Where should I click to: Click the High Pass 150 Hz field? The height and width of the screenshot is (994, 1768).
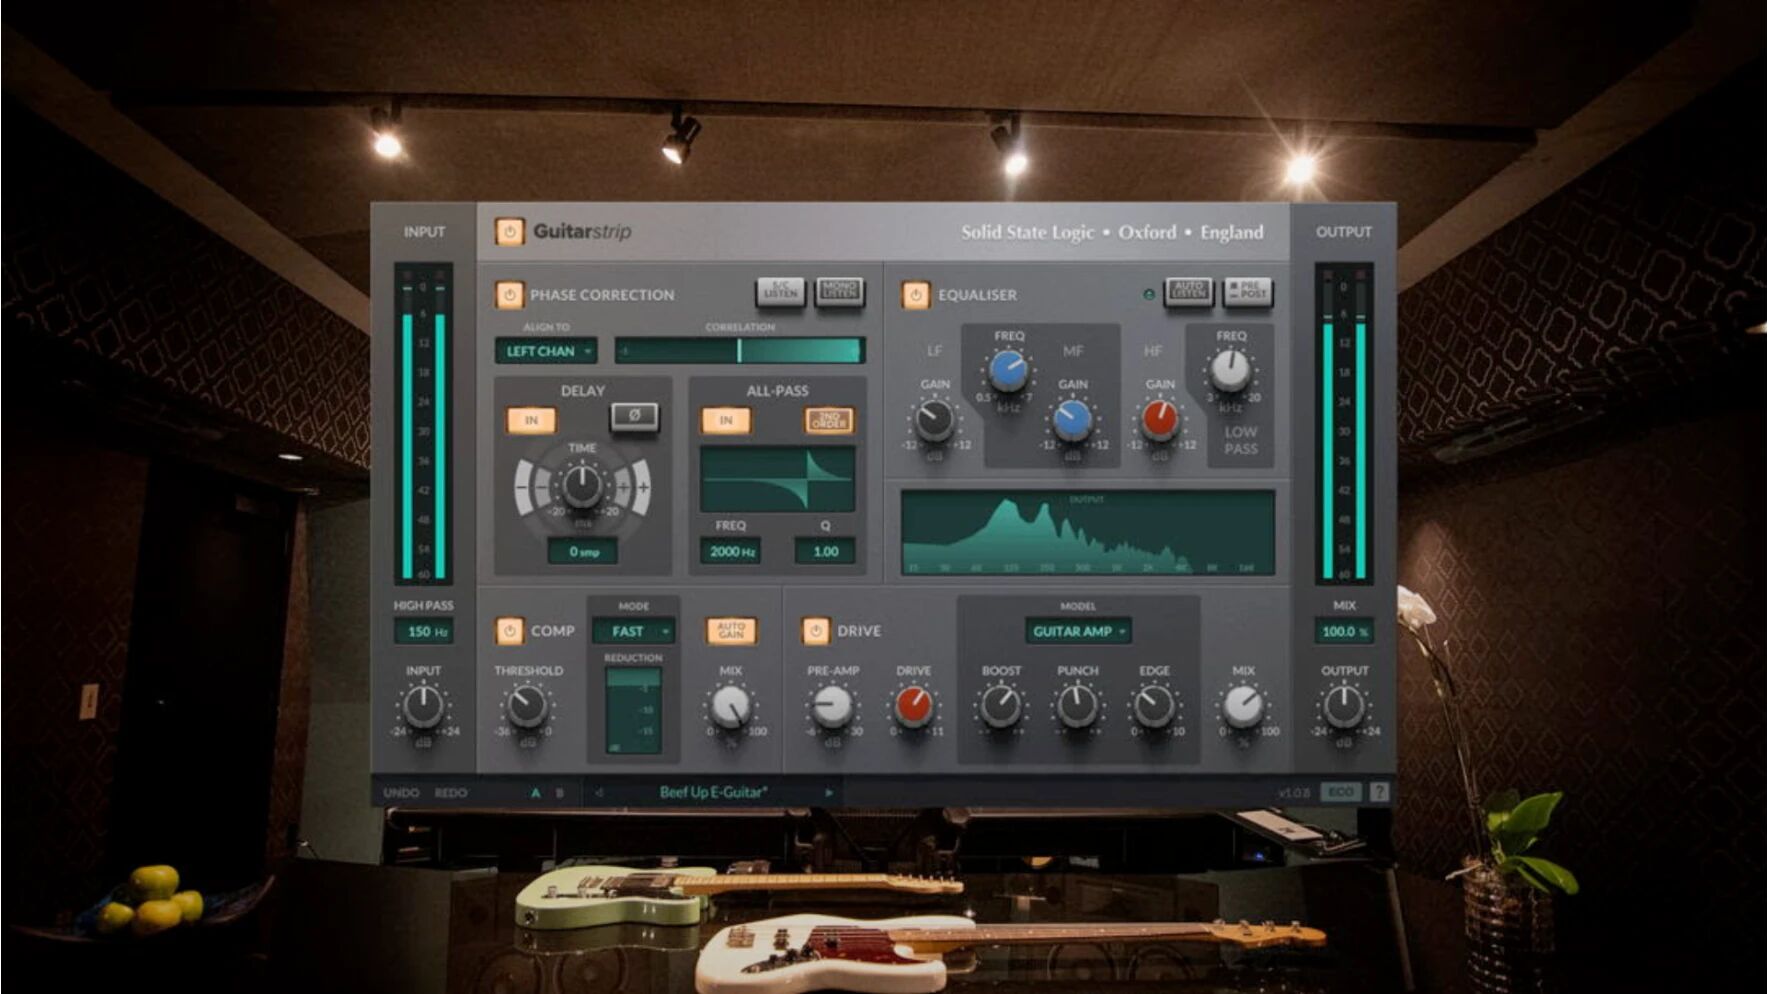point(424,631)
